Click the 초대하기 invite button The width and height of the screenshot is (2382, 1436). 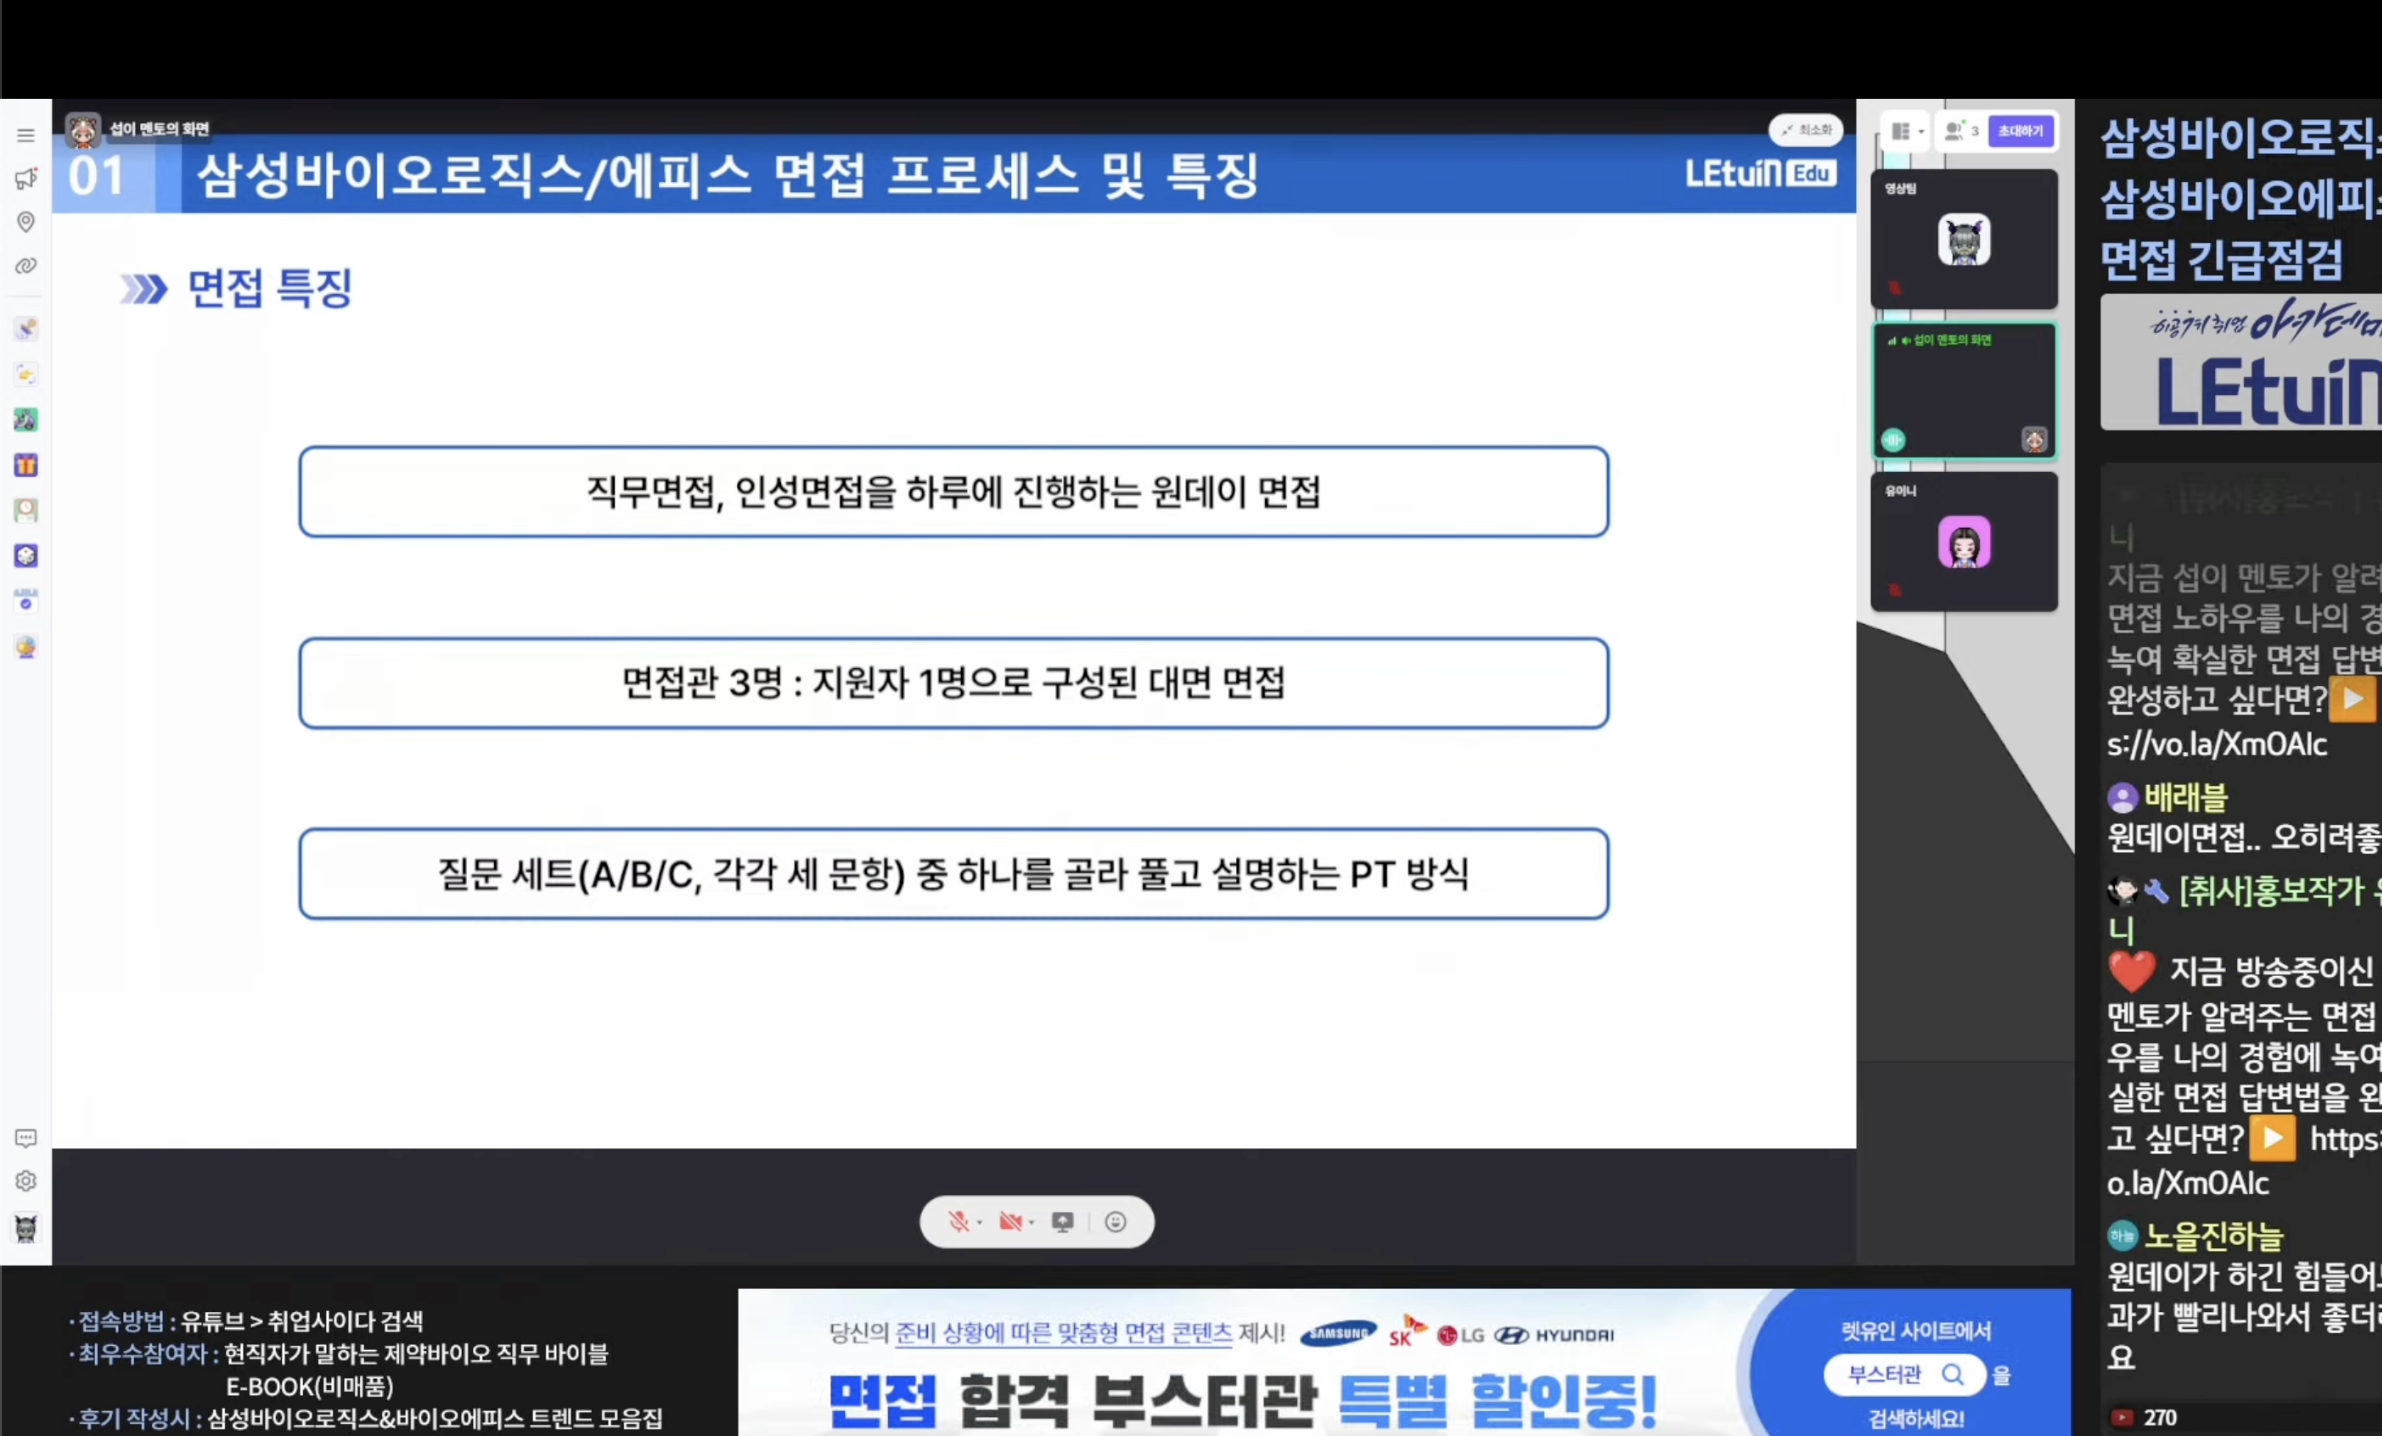(2020, 131)
